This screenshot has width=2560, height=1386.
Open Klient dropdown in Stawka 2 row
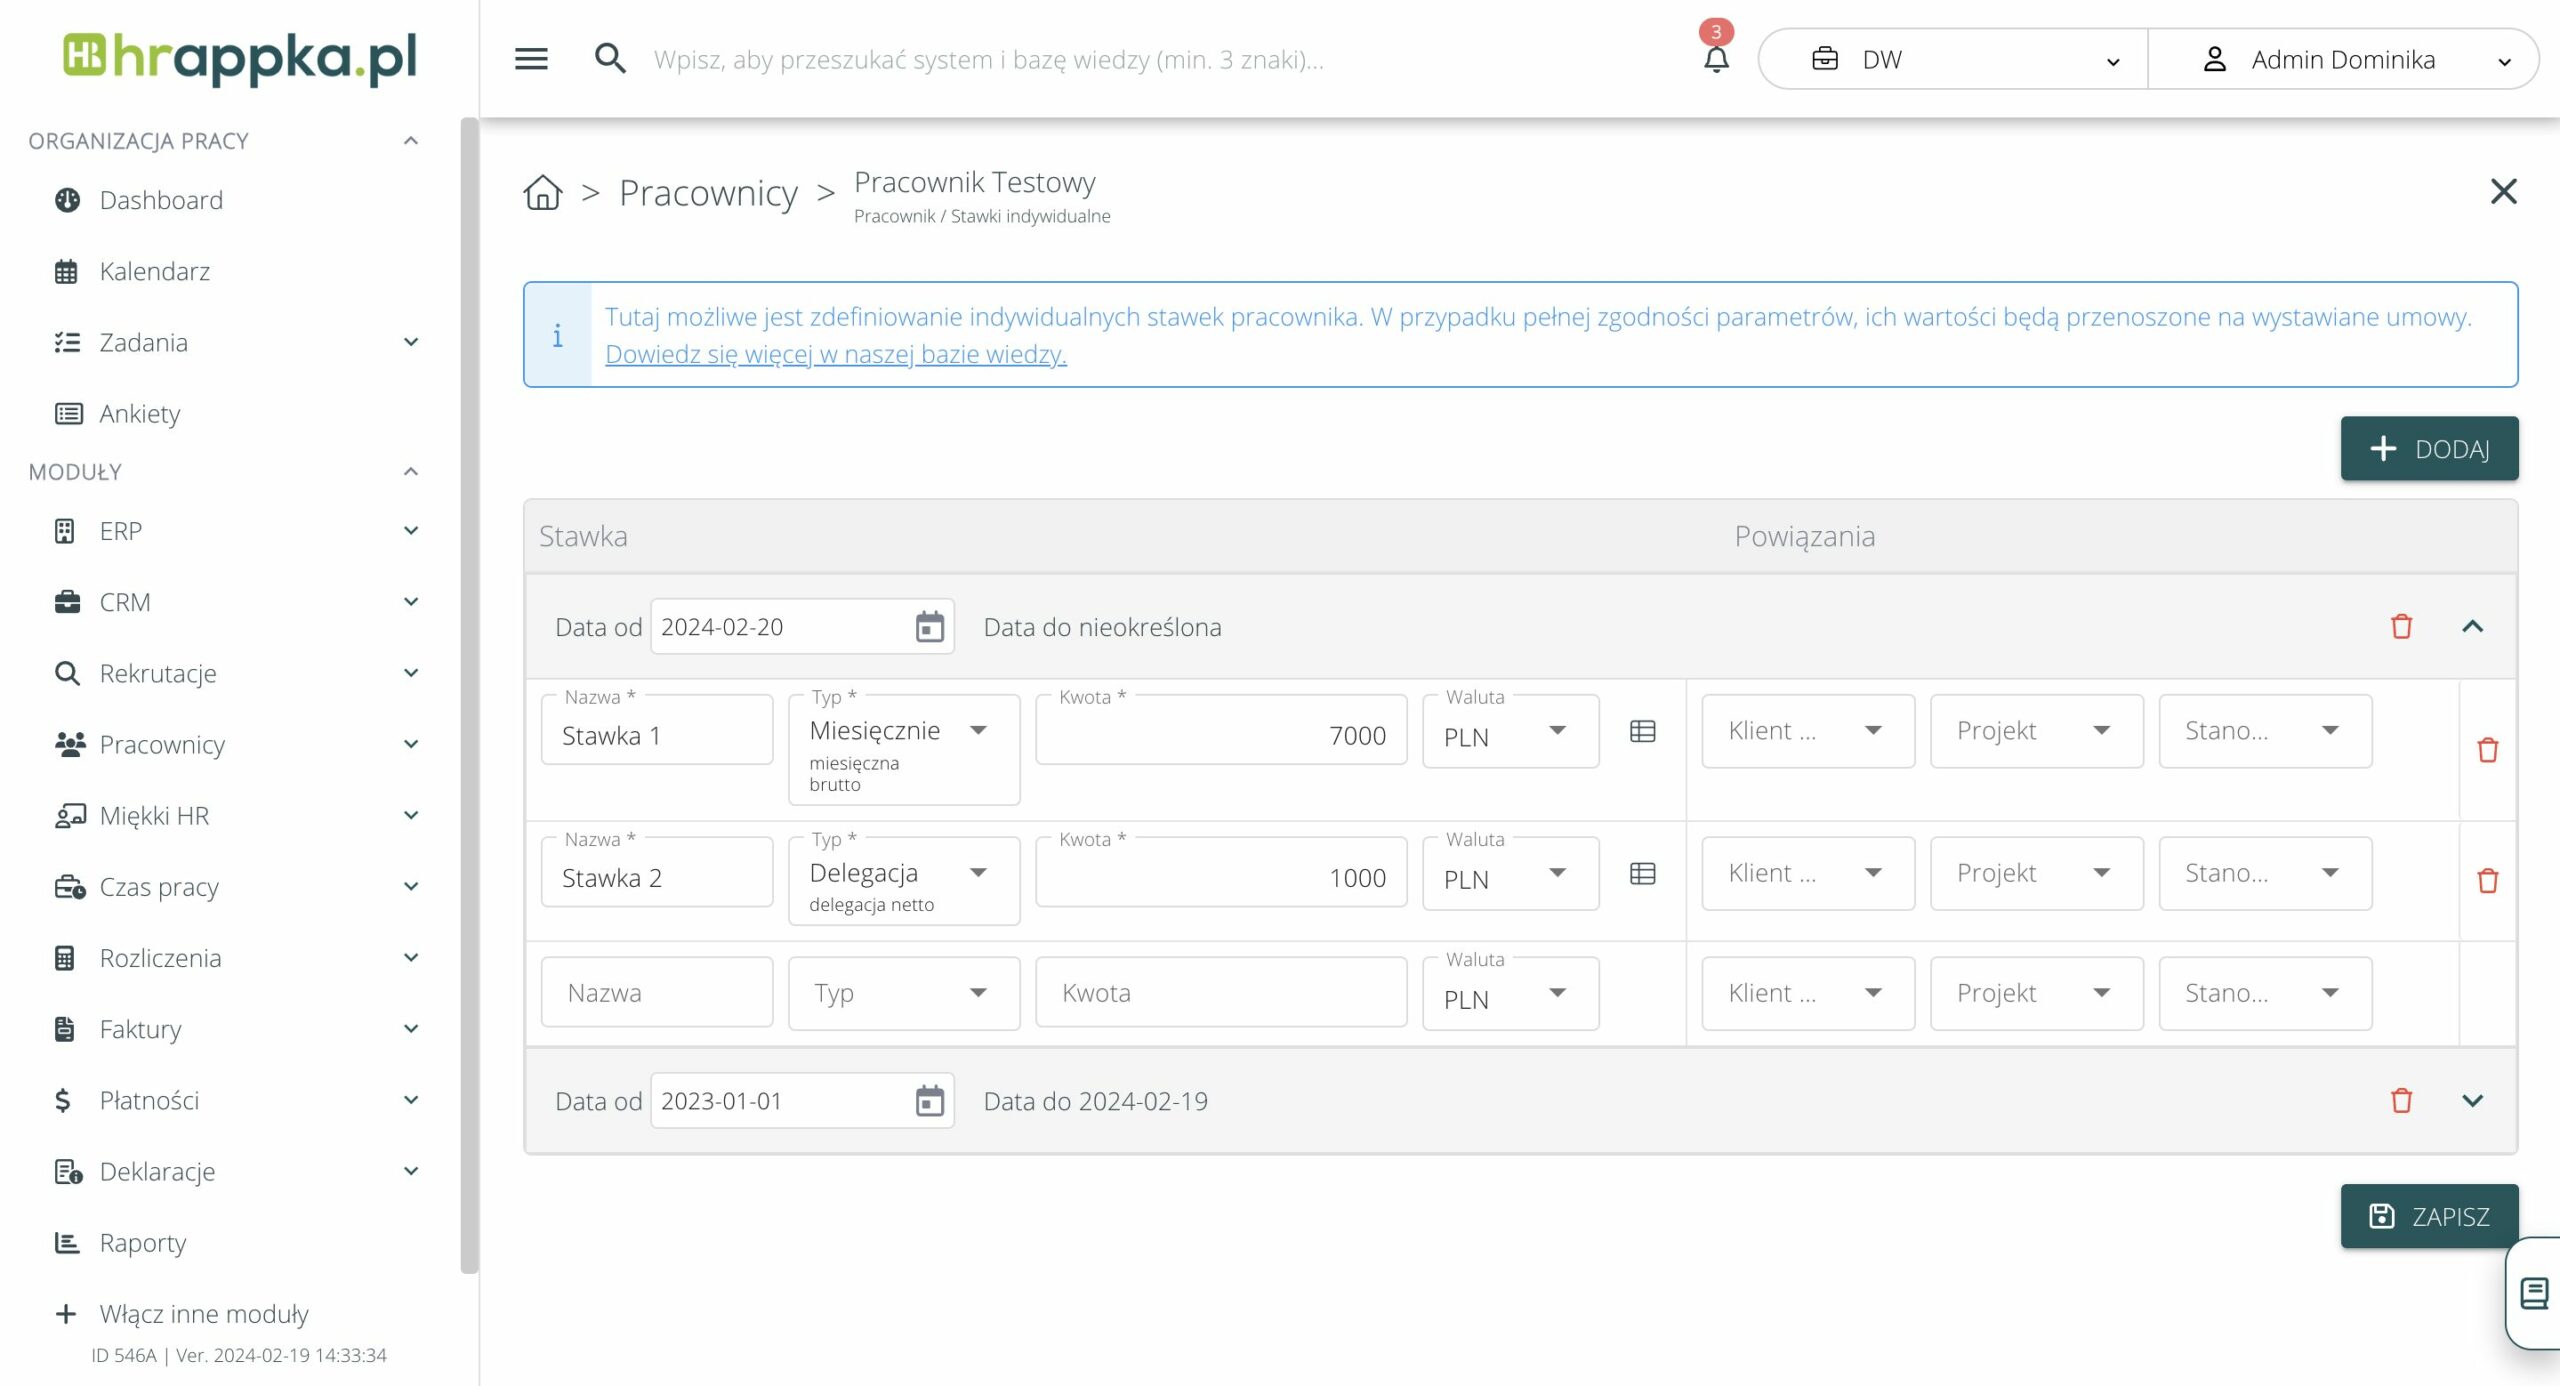pyautogui.click(x=1807, y=873)
